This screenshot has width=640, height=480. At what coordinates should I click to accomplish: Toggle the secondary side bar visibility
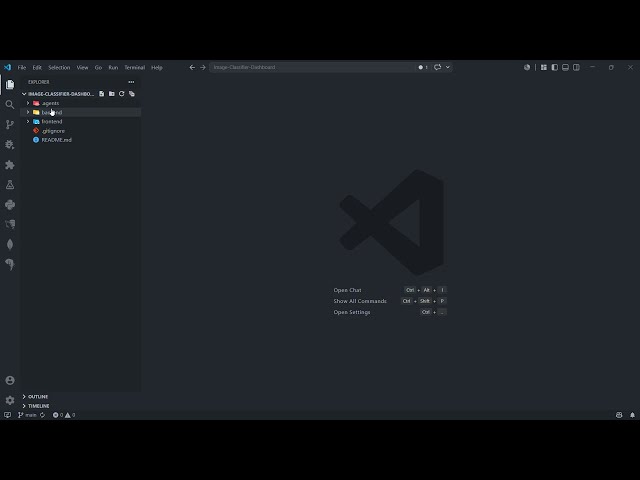point(576,67)
